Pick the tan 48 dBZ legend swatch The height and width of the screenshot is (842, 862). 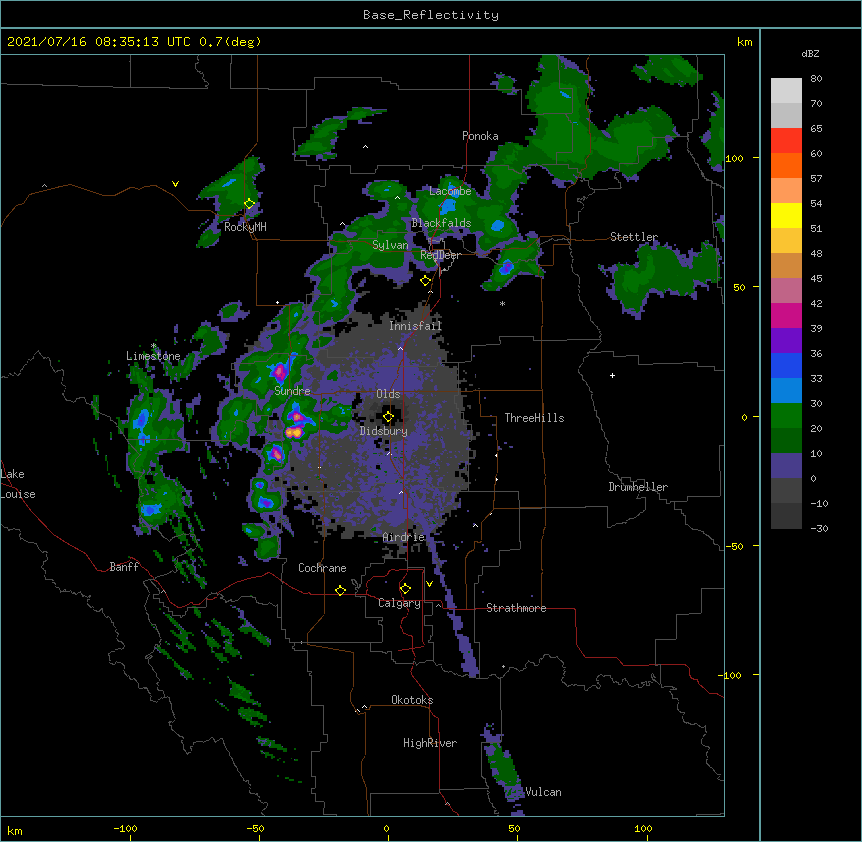pyautogui.click(x=786, y=265)
